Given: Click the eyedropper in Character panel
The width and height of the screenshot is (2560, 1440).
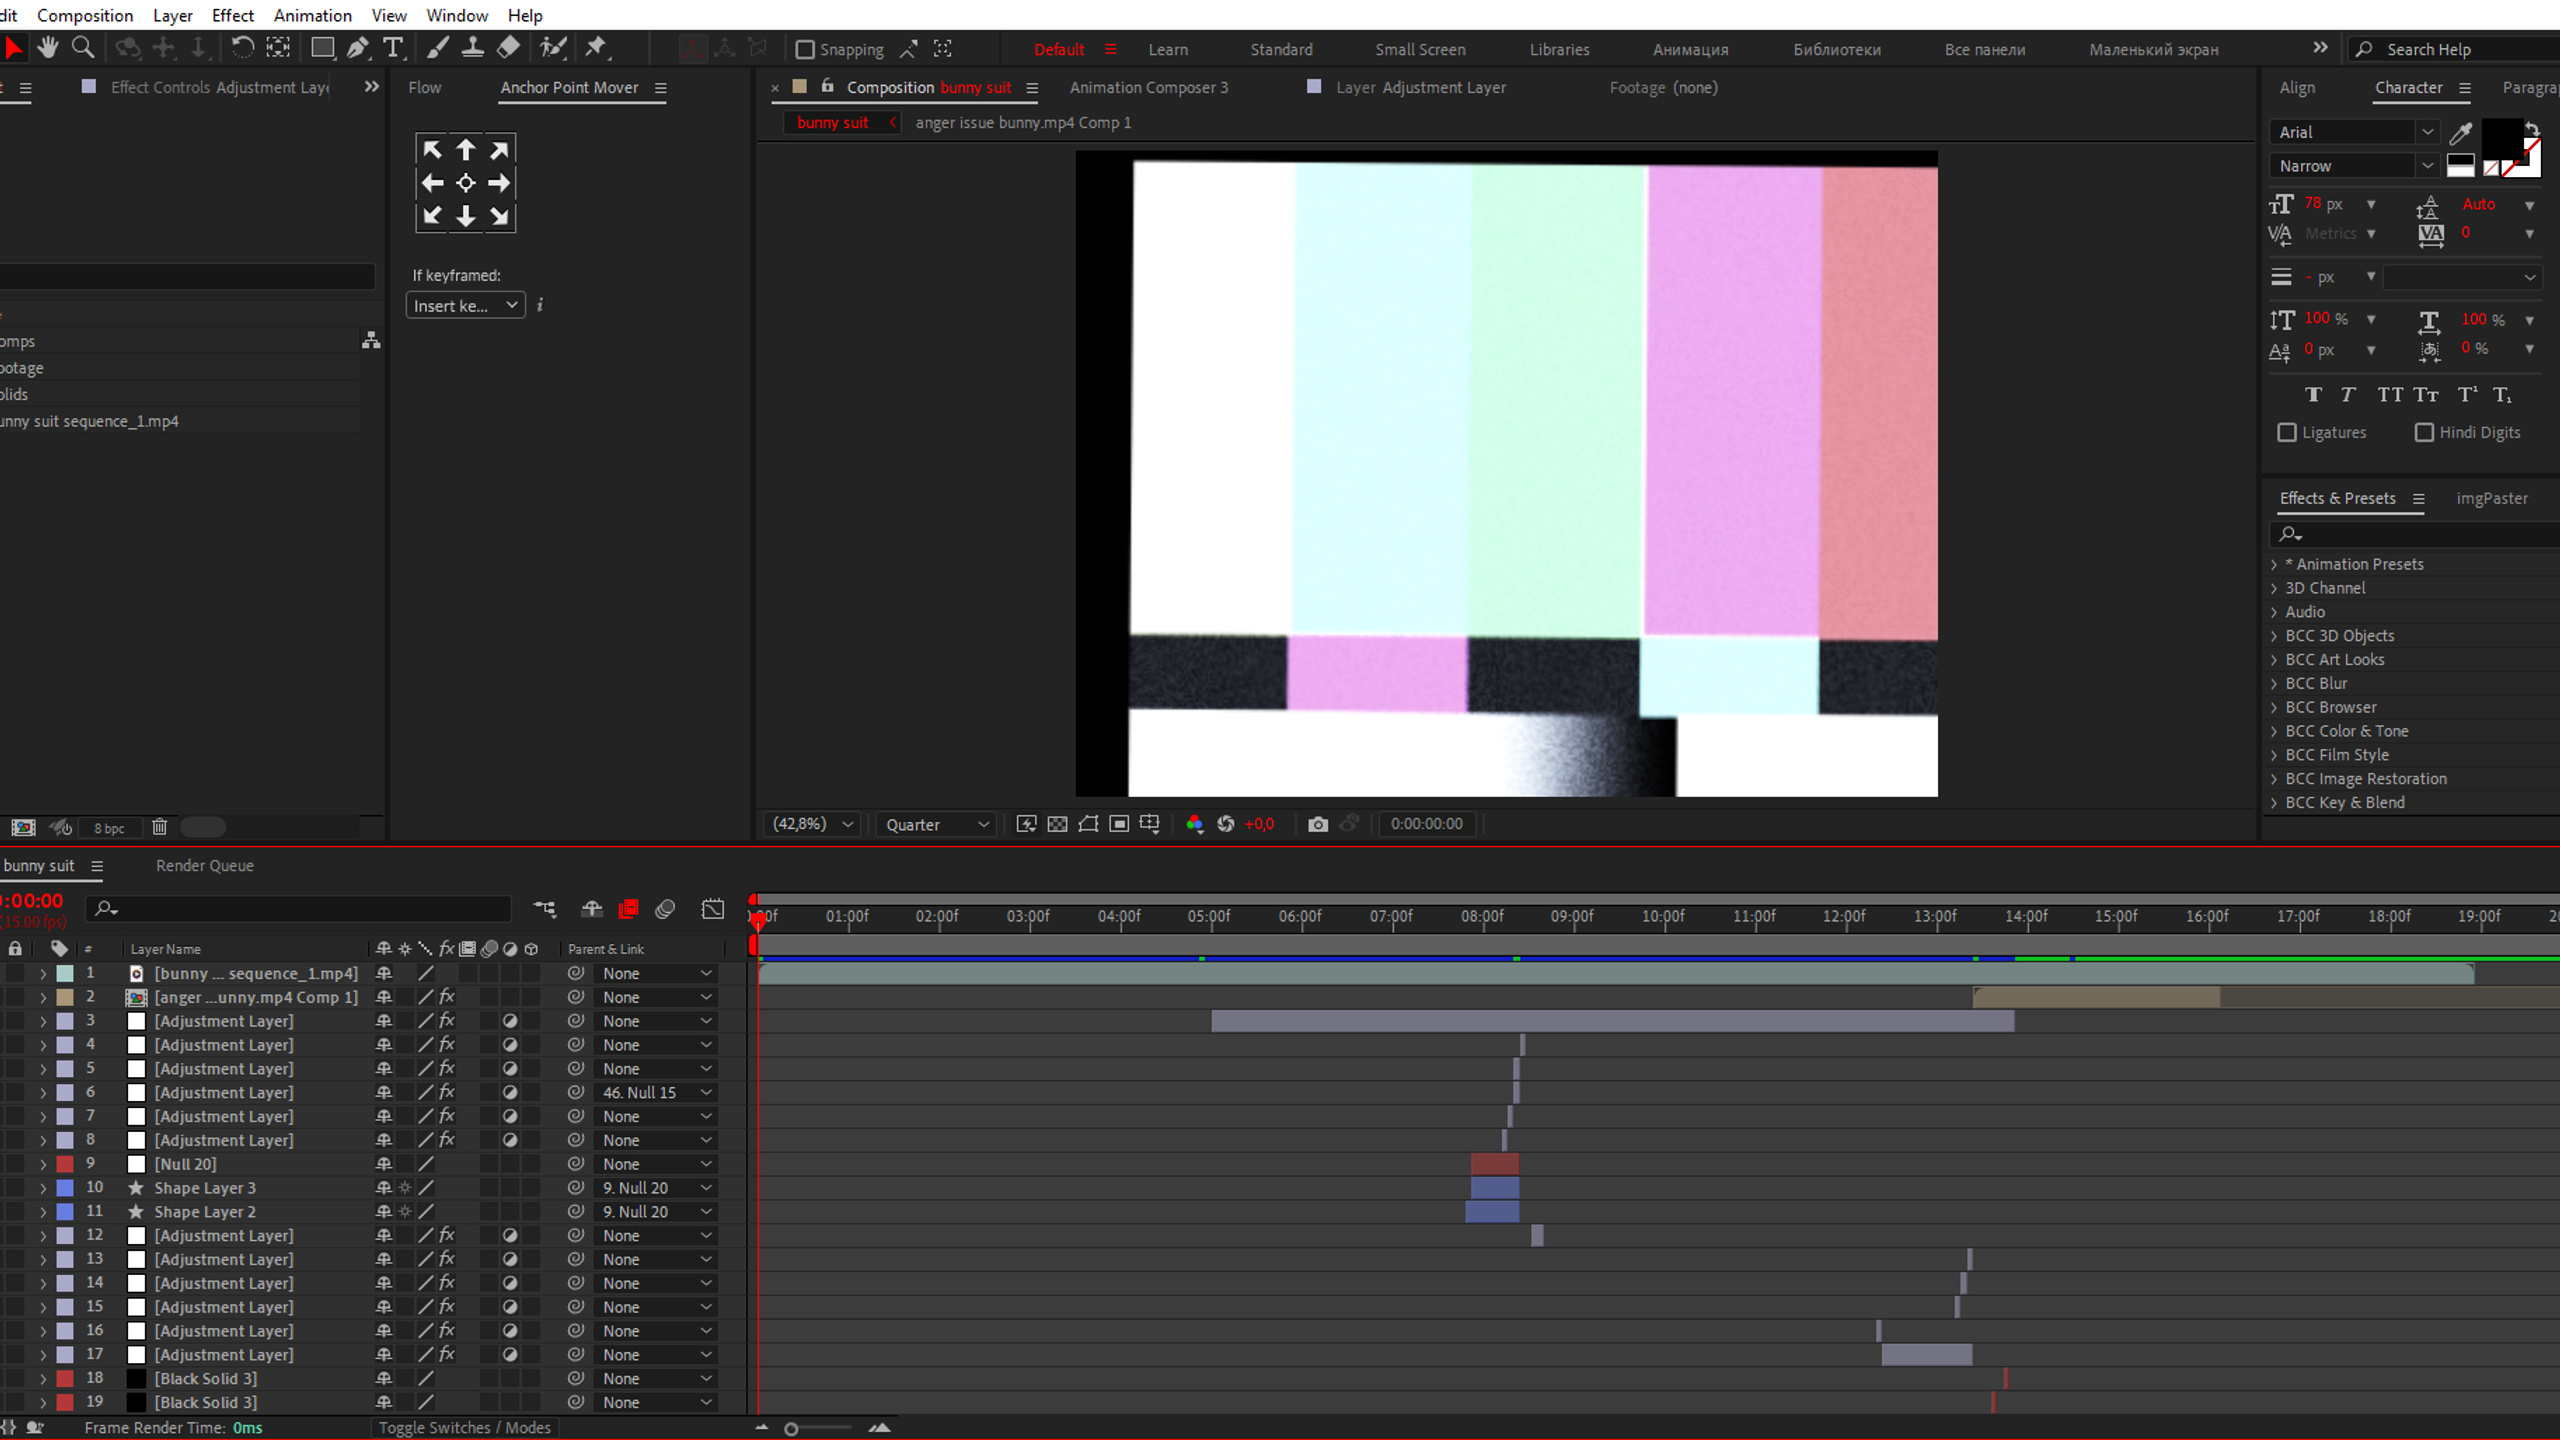Looking at the screenshot, I should pyautogui.click(x=2461, y=132).
